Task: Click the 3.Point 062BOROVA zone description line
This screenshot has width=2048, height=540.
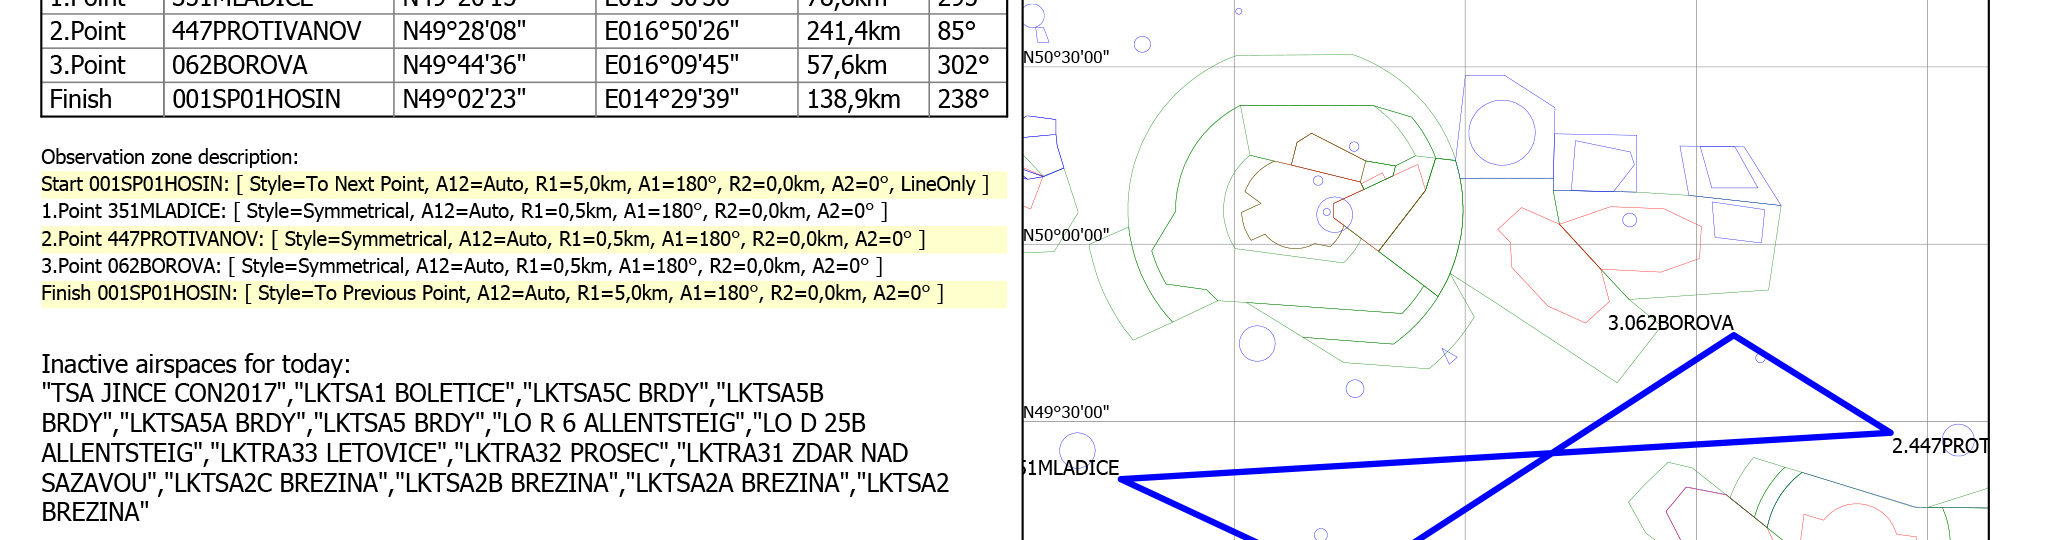Action: tap(461, 266)
